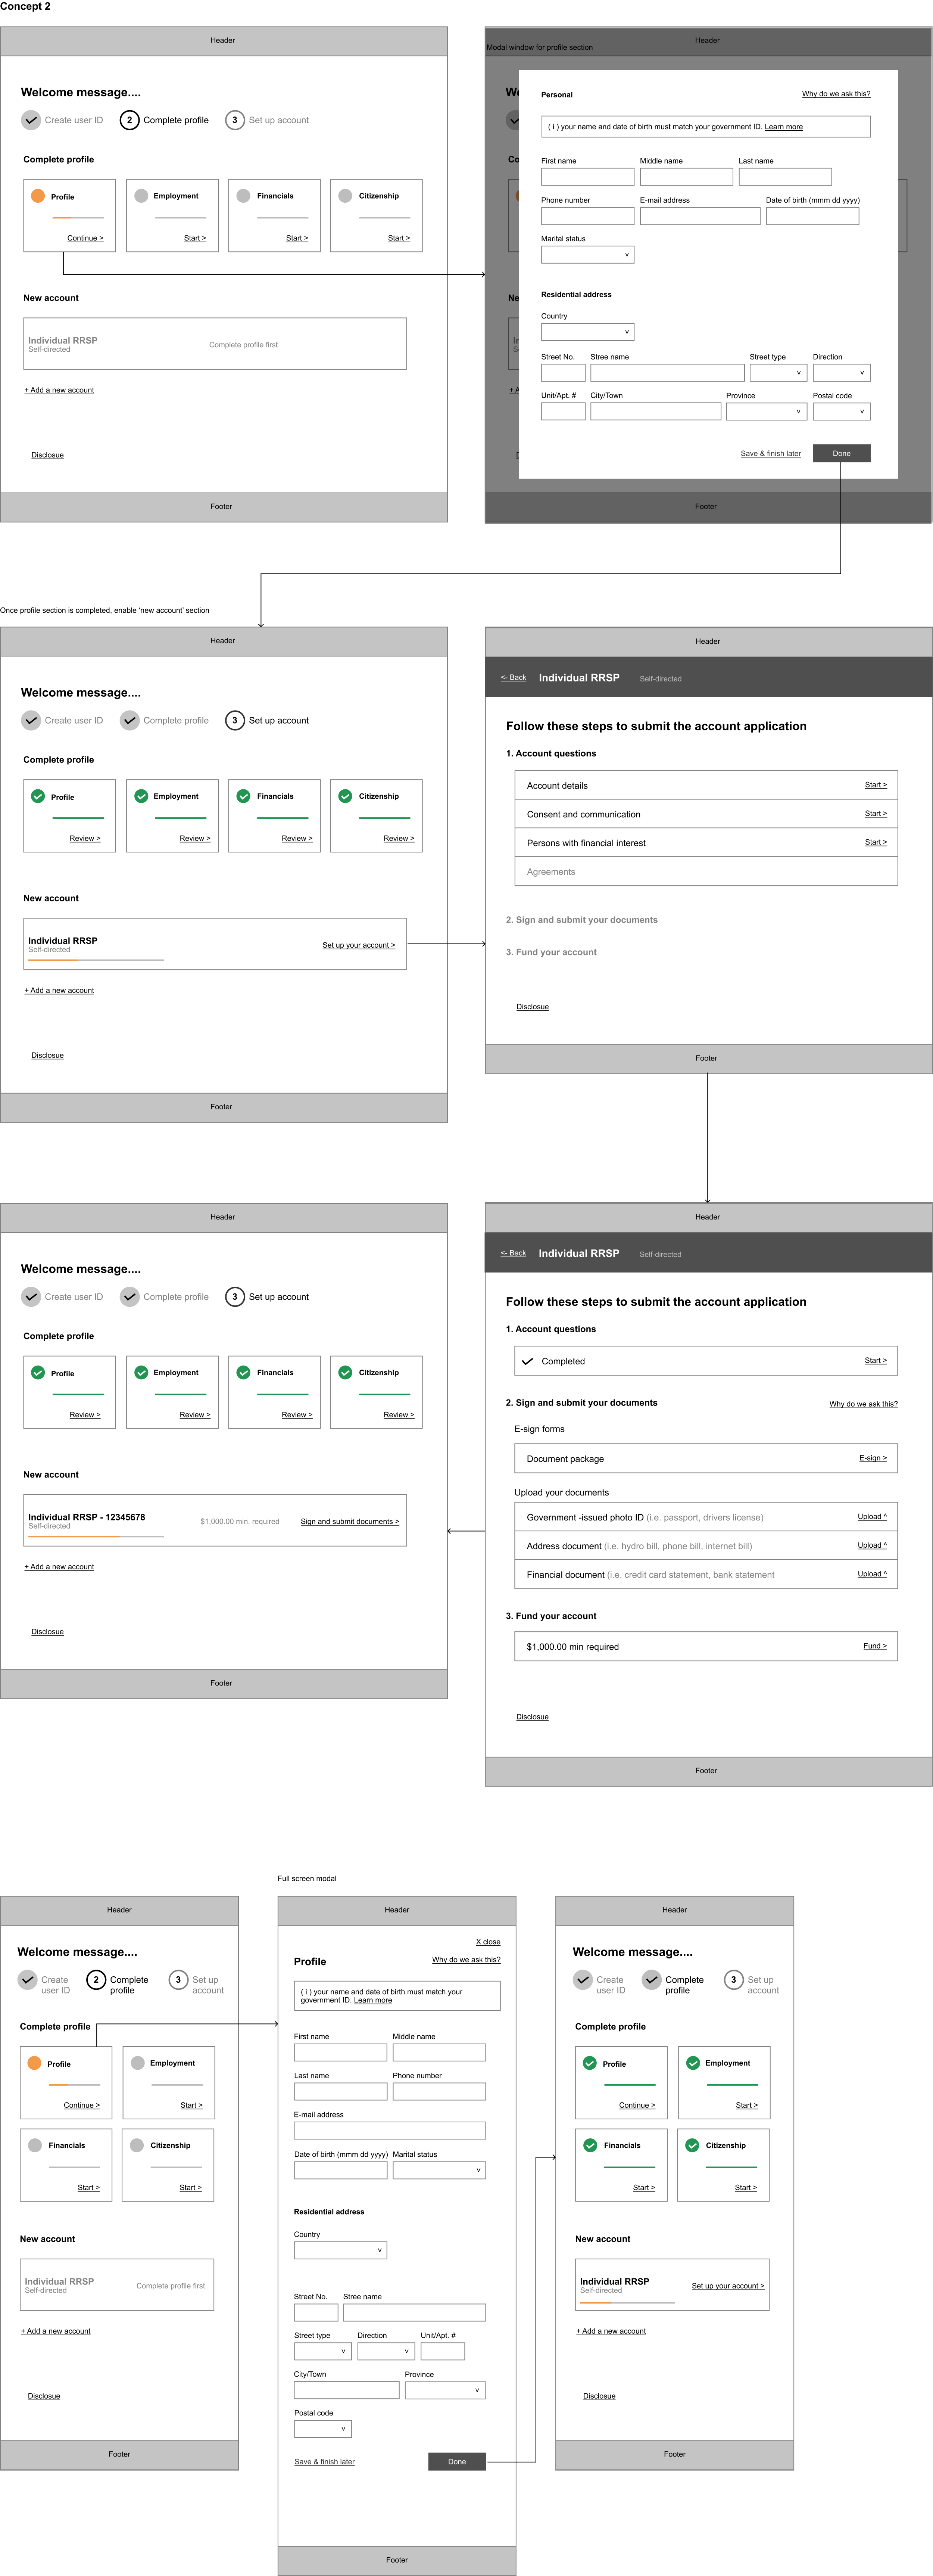Close the full-screen Profile modal with X close
Screen dimensions: 933x2576
tap(488, 1942)
